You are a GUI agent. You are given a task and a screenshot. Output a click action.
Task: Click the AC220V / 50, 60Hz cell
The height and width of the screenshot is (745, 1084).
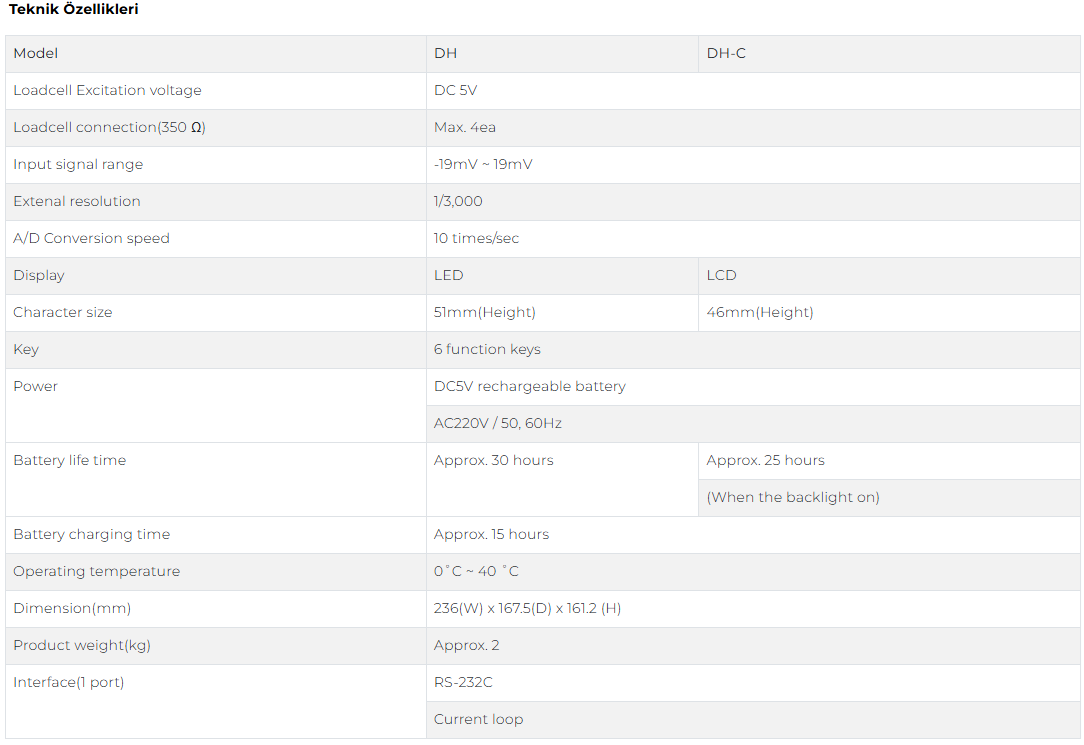498,424
